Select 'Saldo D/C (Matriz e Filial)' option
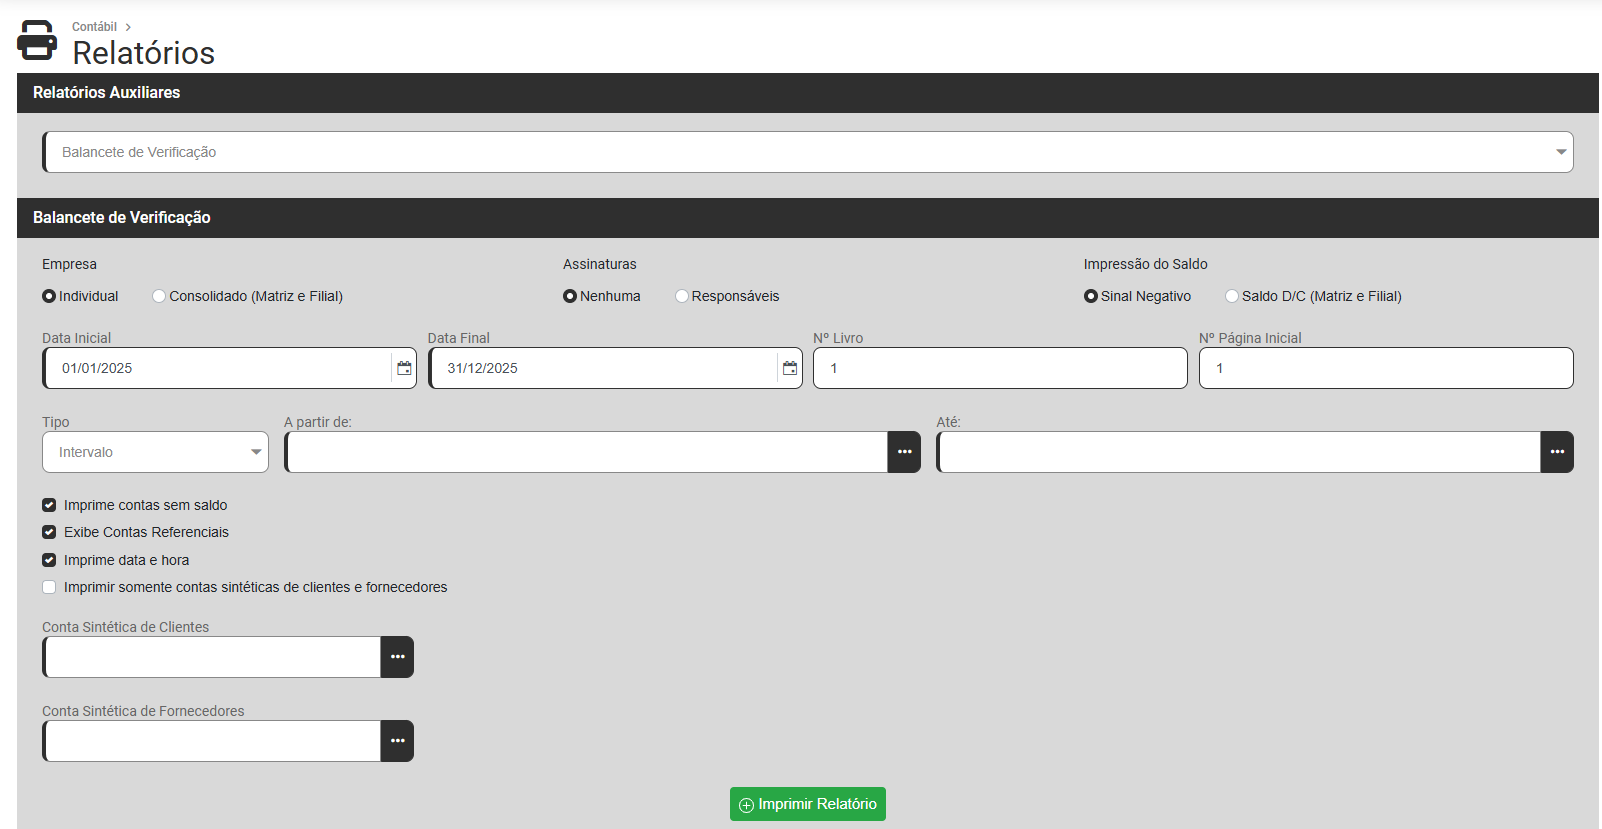The height and width of the screenshot is (829, 1602). 1232,296
